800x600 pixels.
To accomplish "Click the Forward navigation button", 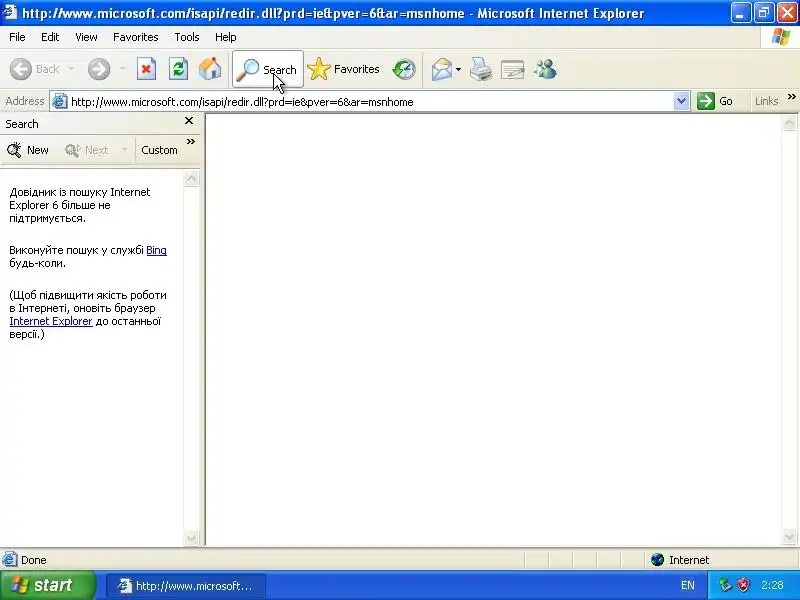I will click(99, 69).
